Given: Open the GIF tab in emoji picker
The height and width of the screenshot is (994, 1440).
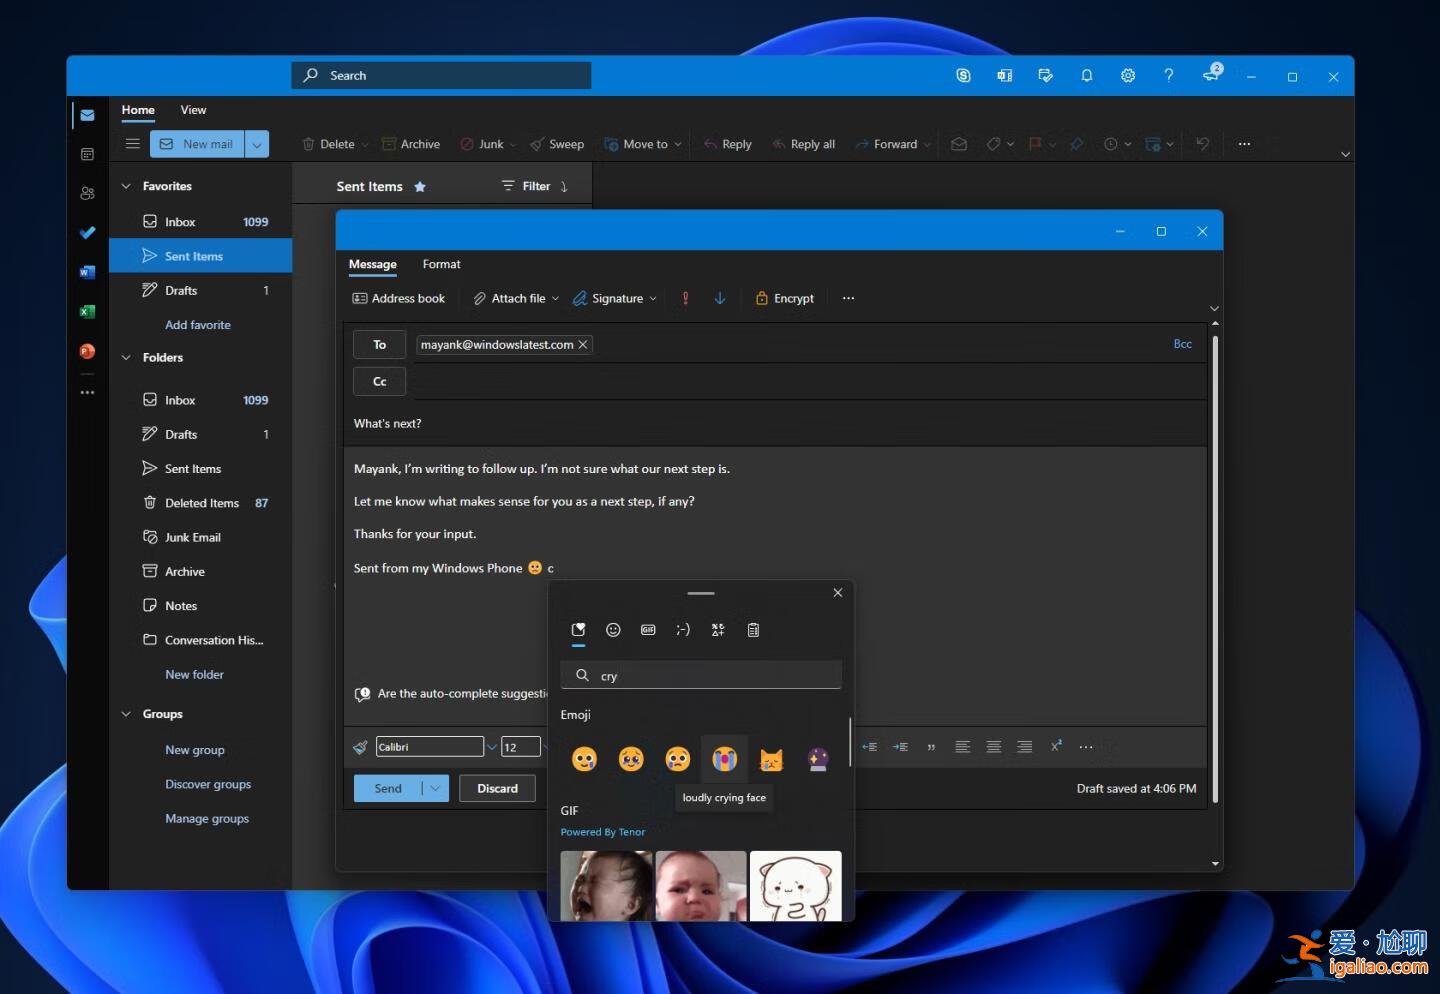Looking at the screenshot, I should pos(648,630).
